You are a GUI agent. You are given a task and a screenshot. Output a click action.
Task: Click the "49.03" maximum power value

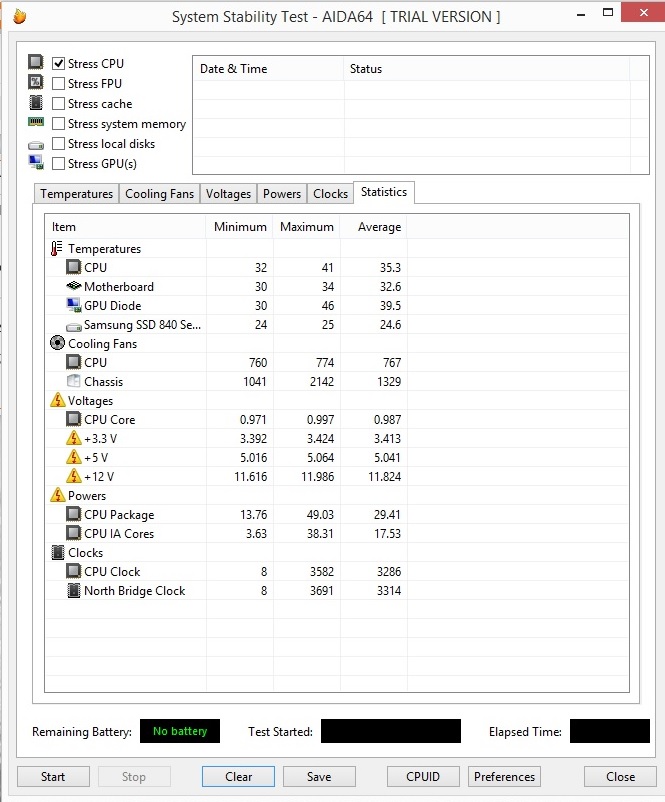click(x=320, y=515)
